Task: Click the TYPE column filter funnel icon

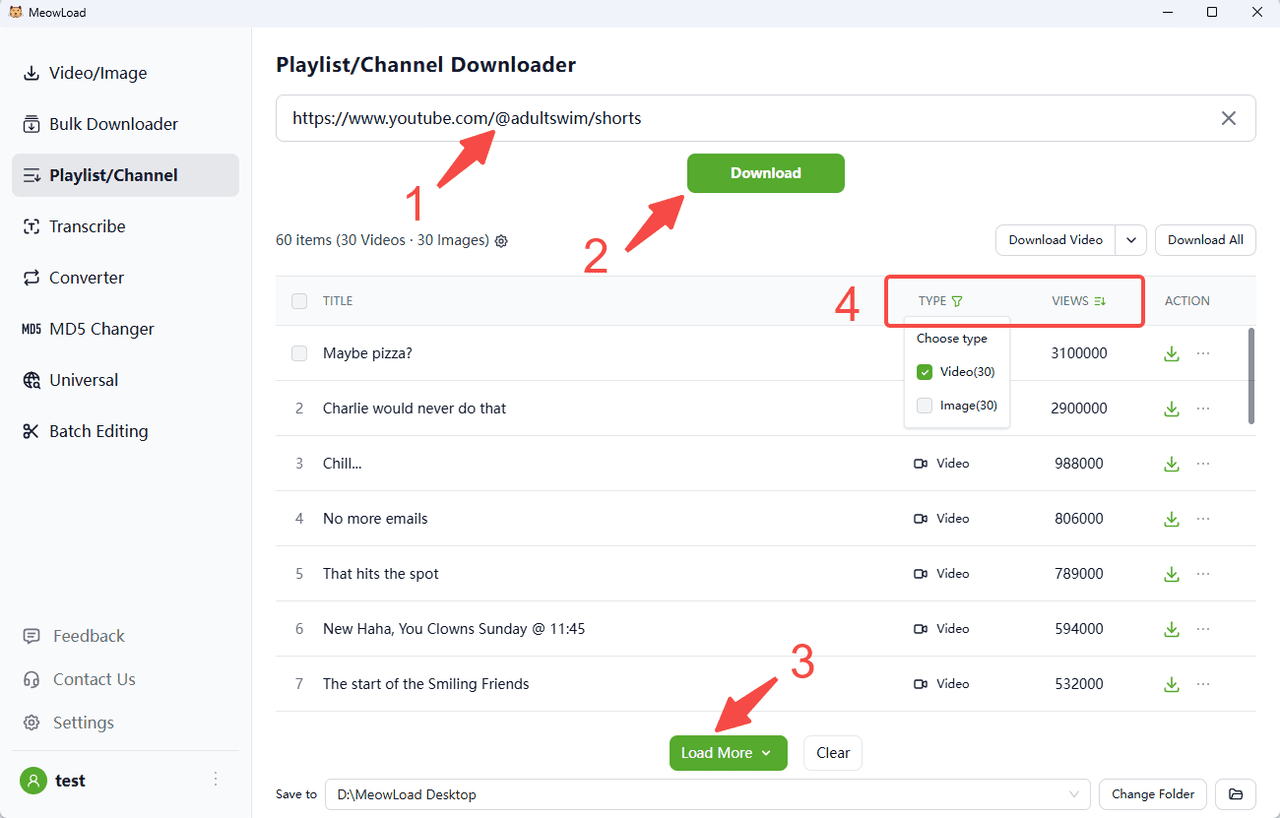Action: coord(957,301)
